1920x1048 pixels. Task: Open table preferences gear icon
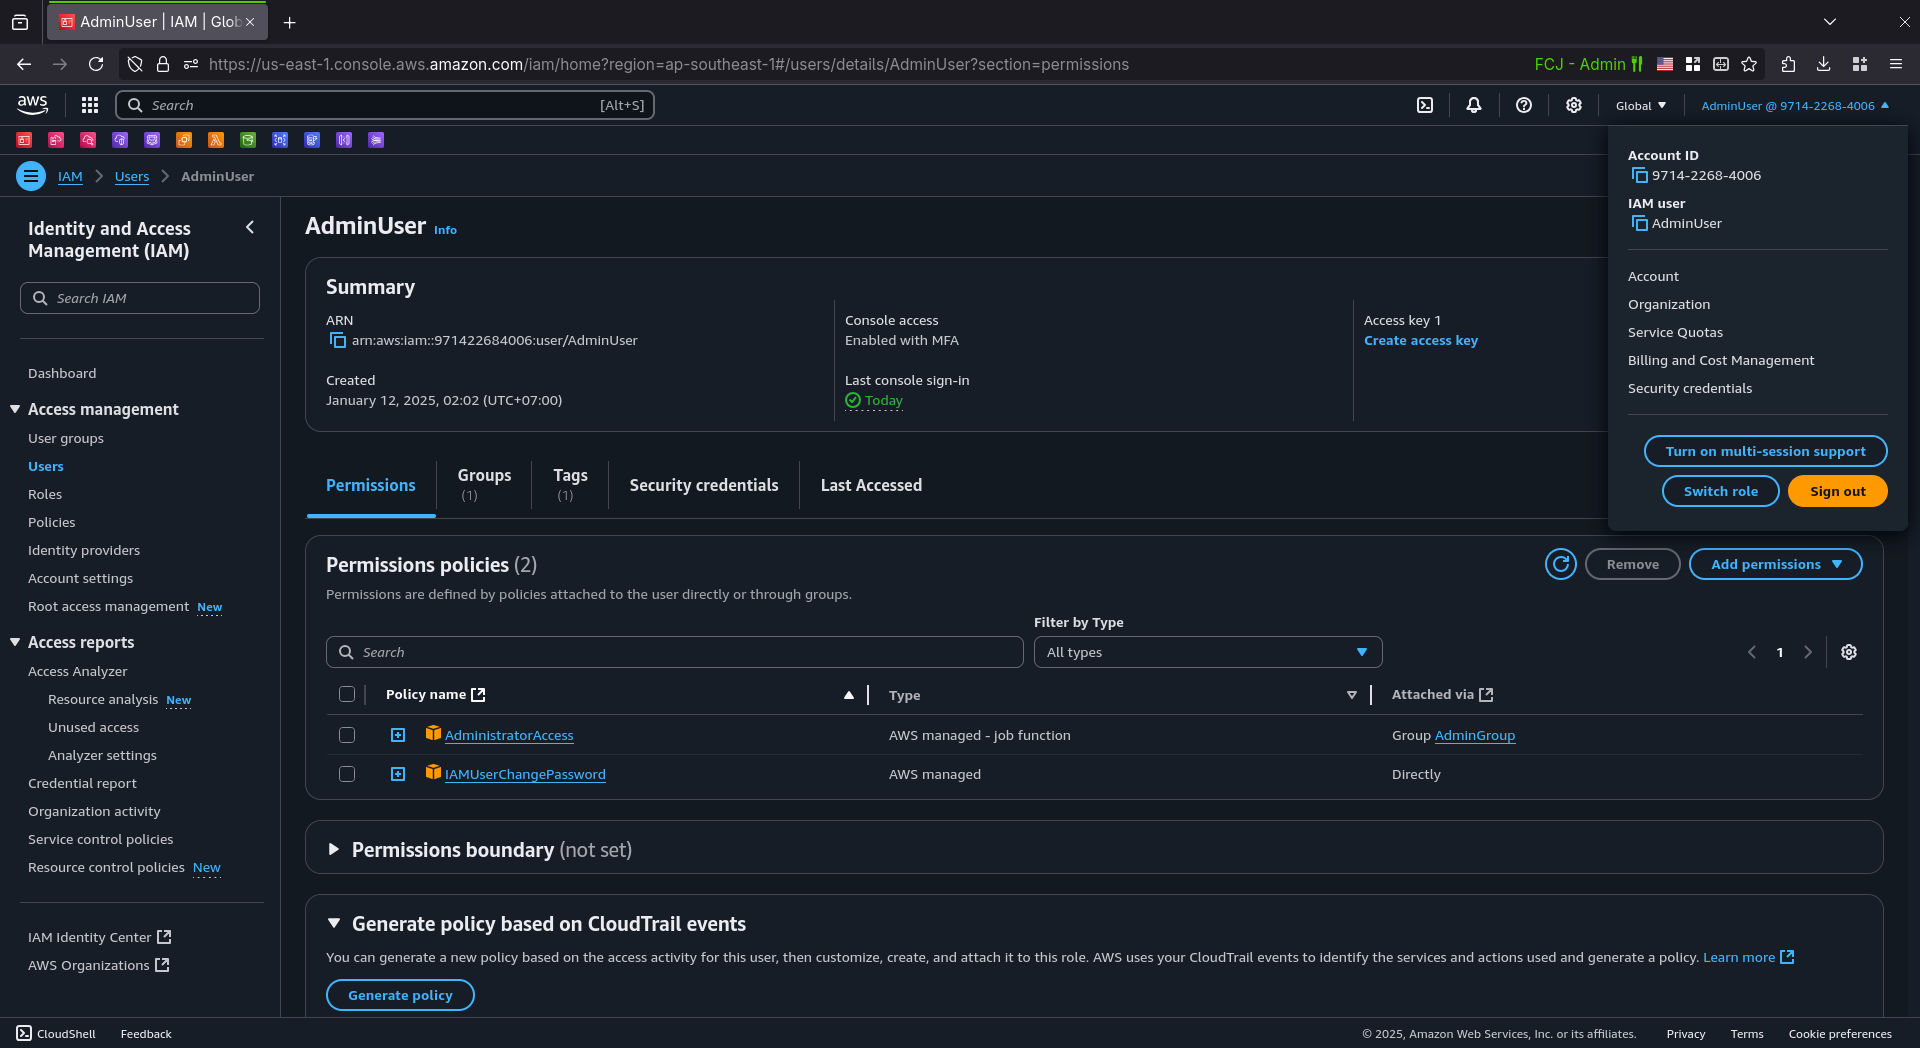tap(1849, 652)
